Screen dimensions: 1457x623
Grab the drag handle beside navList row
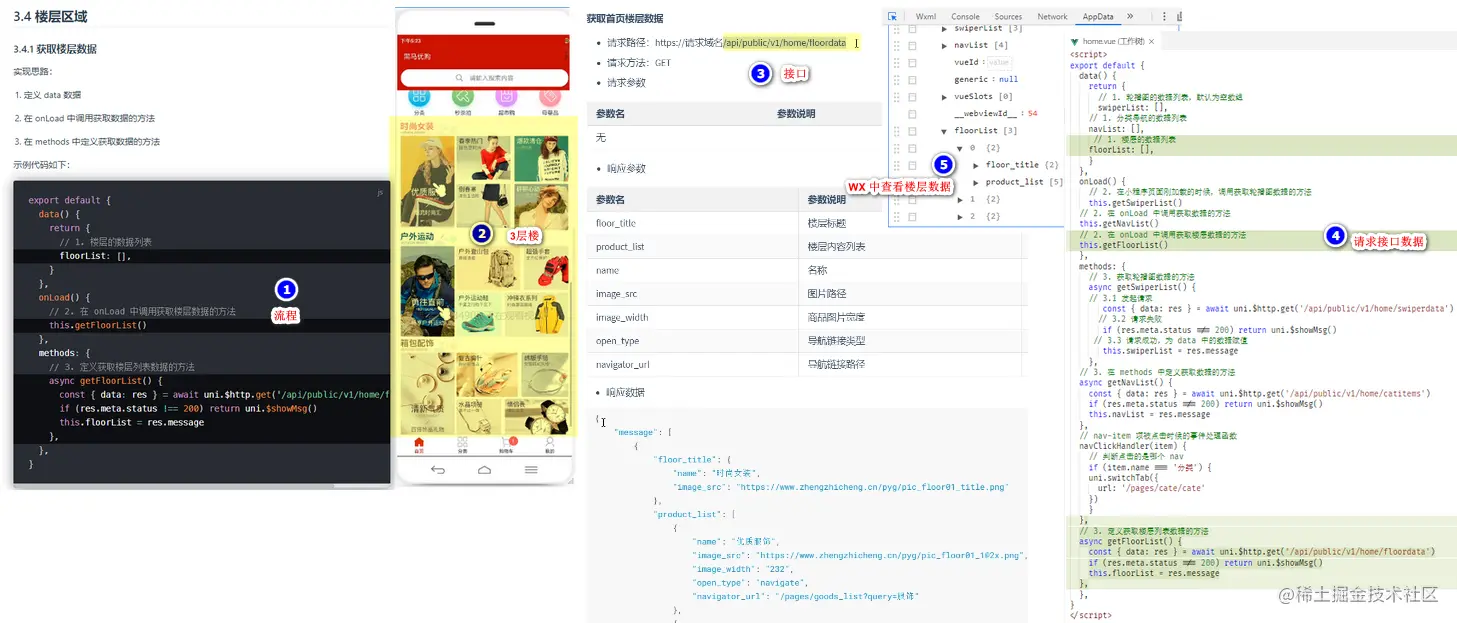[x=896, y=45]
